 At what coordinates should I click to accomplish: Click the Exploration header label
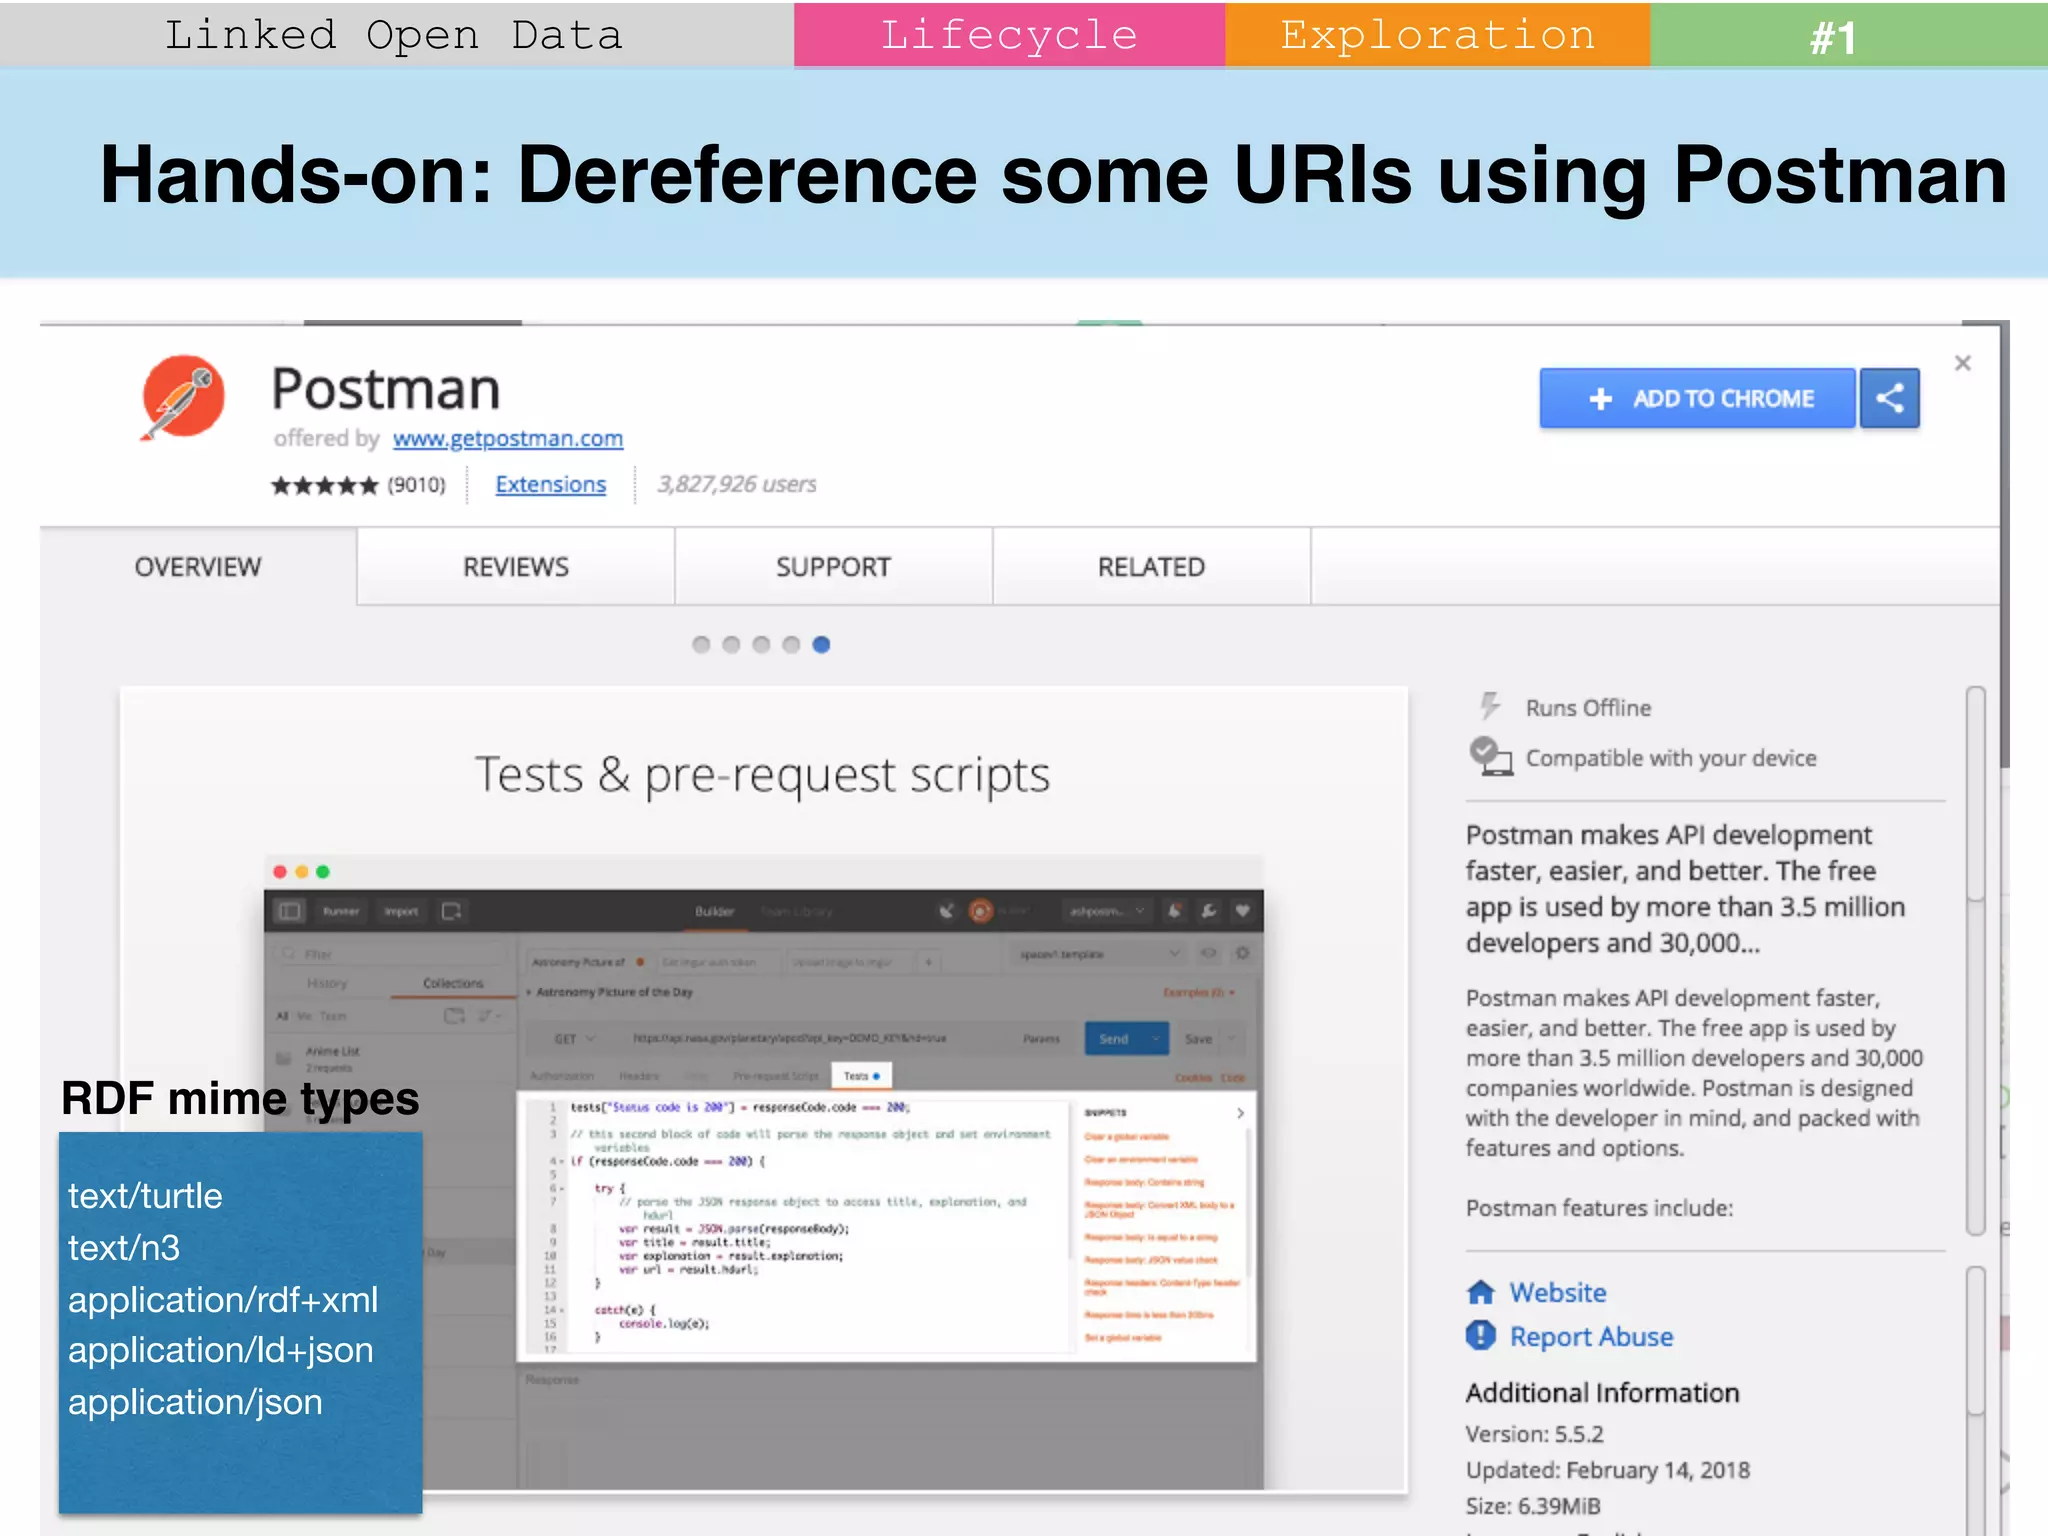(x=1438, y=35)
